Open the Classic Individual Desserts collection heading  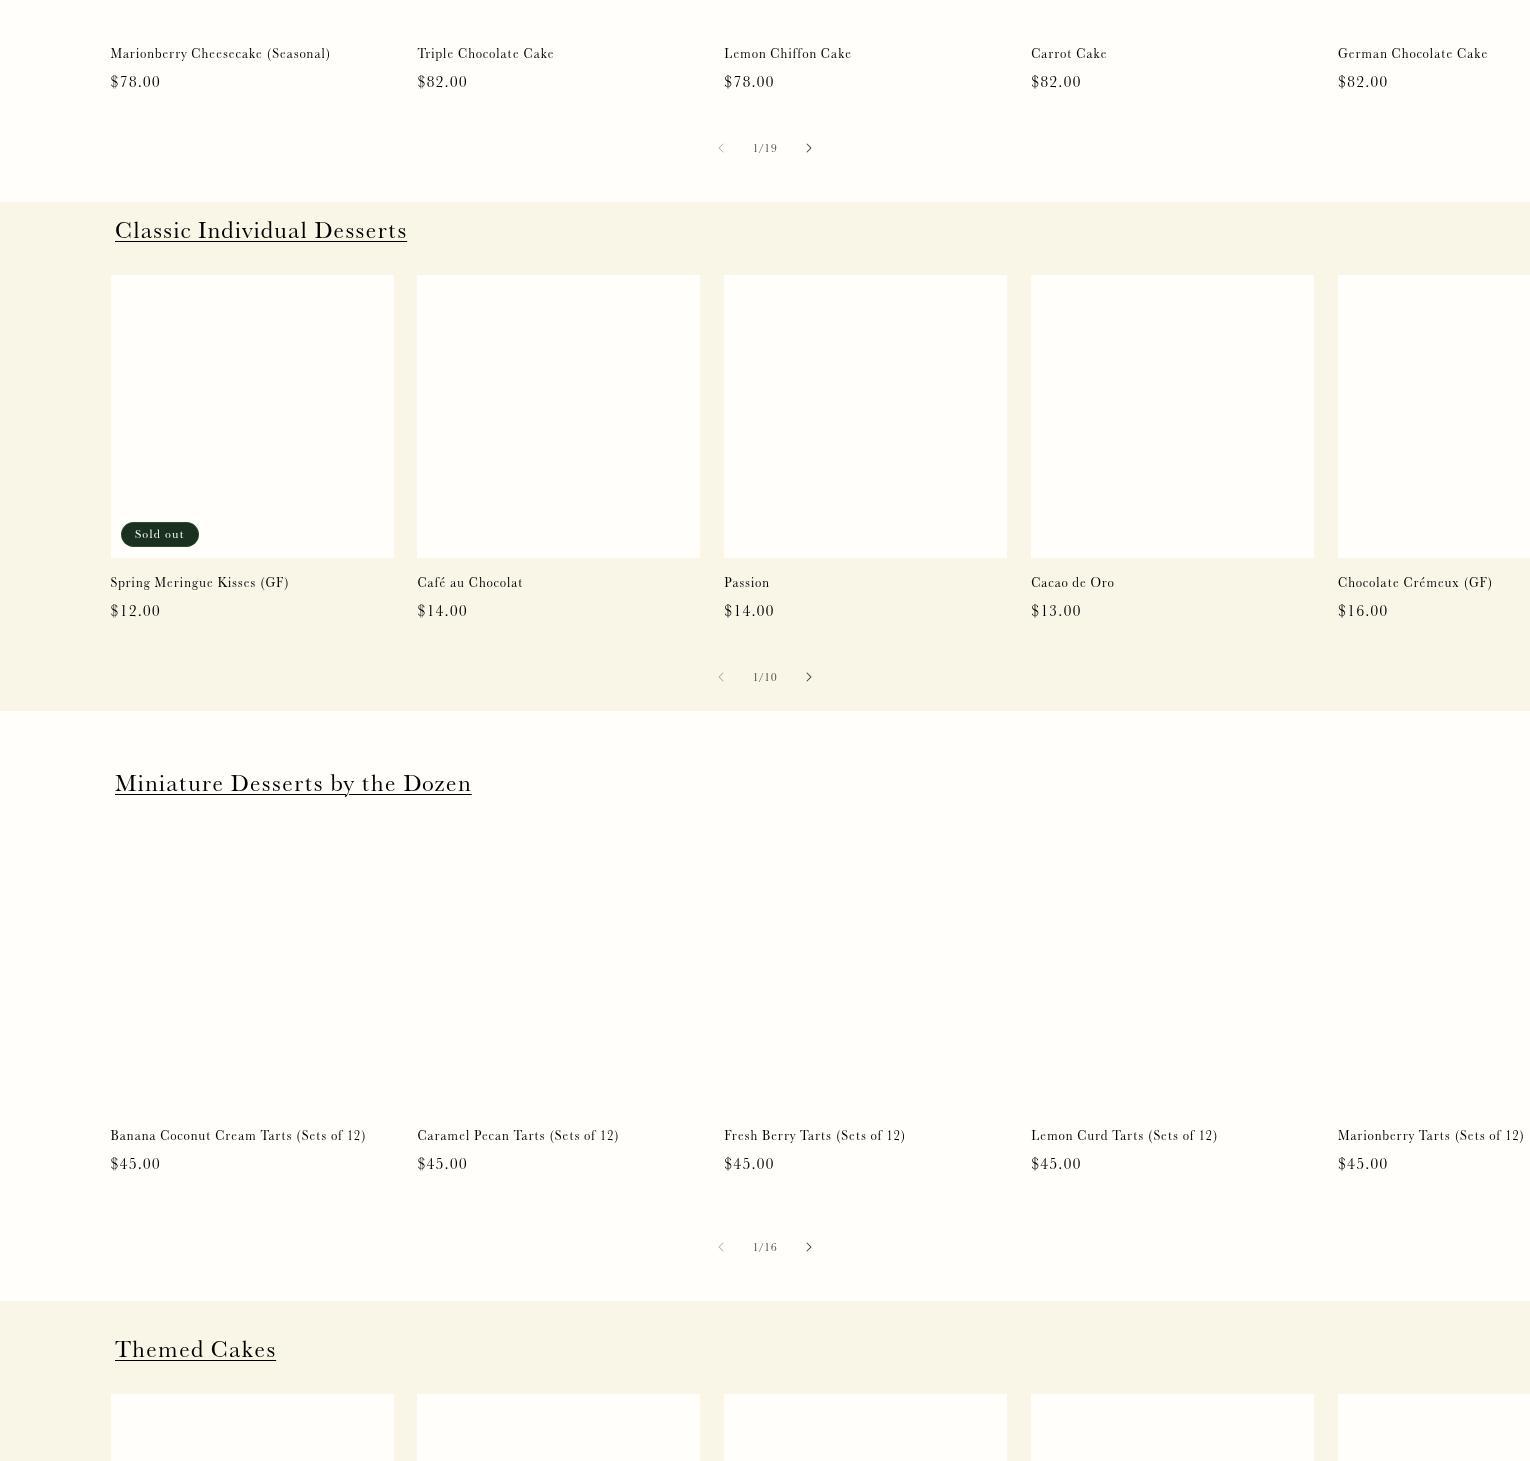261,230
